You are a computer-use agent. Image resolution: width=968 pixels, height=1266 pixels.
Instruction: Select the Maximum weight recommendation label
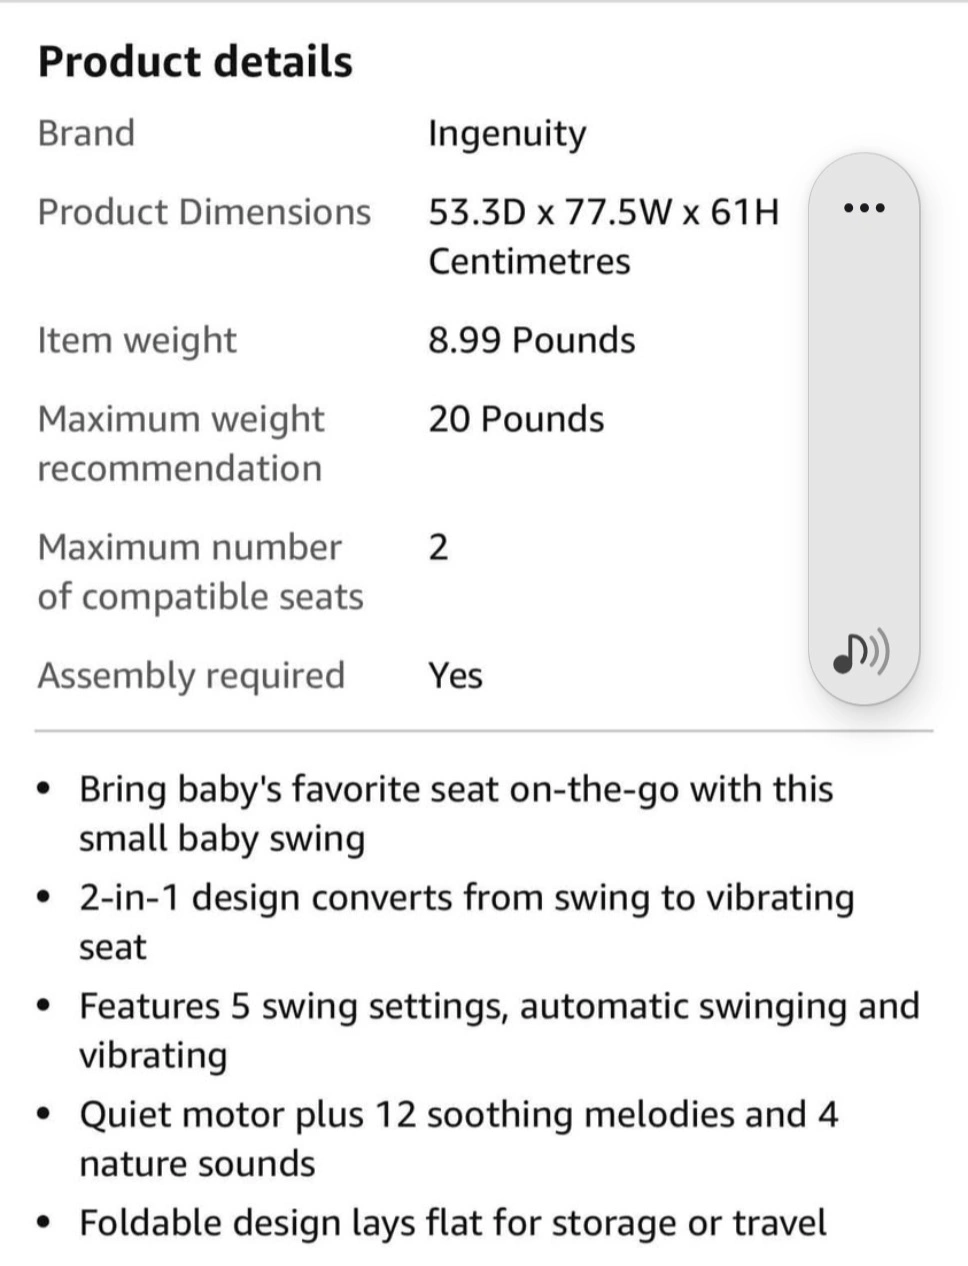[x=181, y=443]
